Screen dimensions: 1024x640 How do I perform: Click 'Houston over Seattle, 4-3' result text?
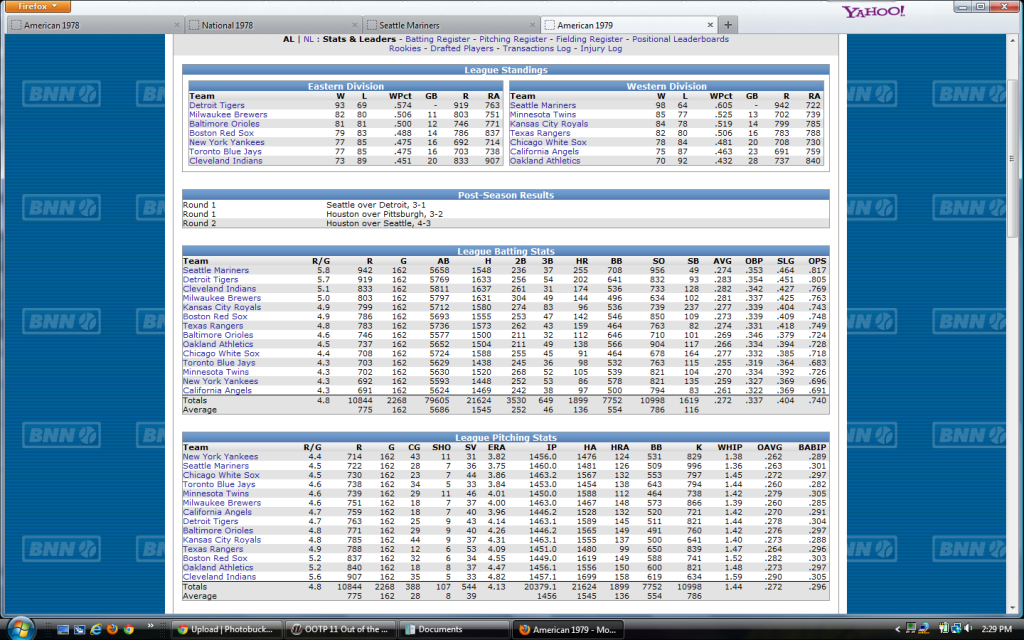(x=378, y=223)
